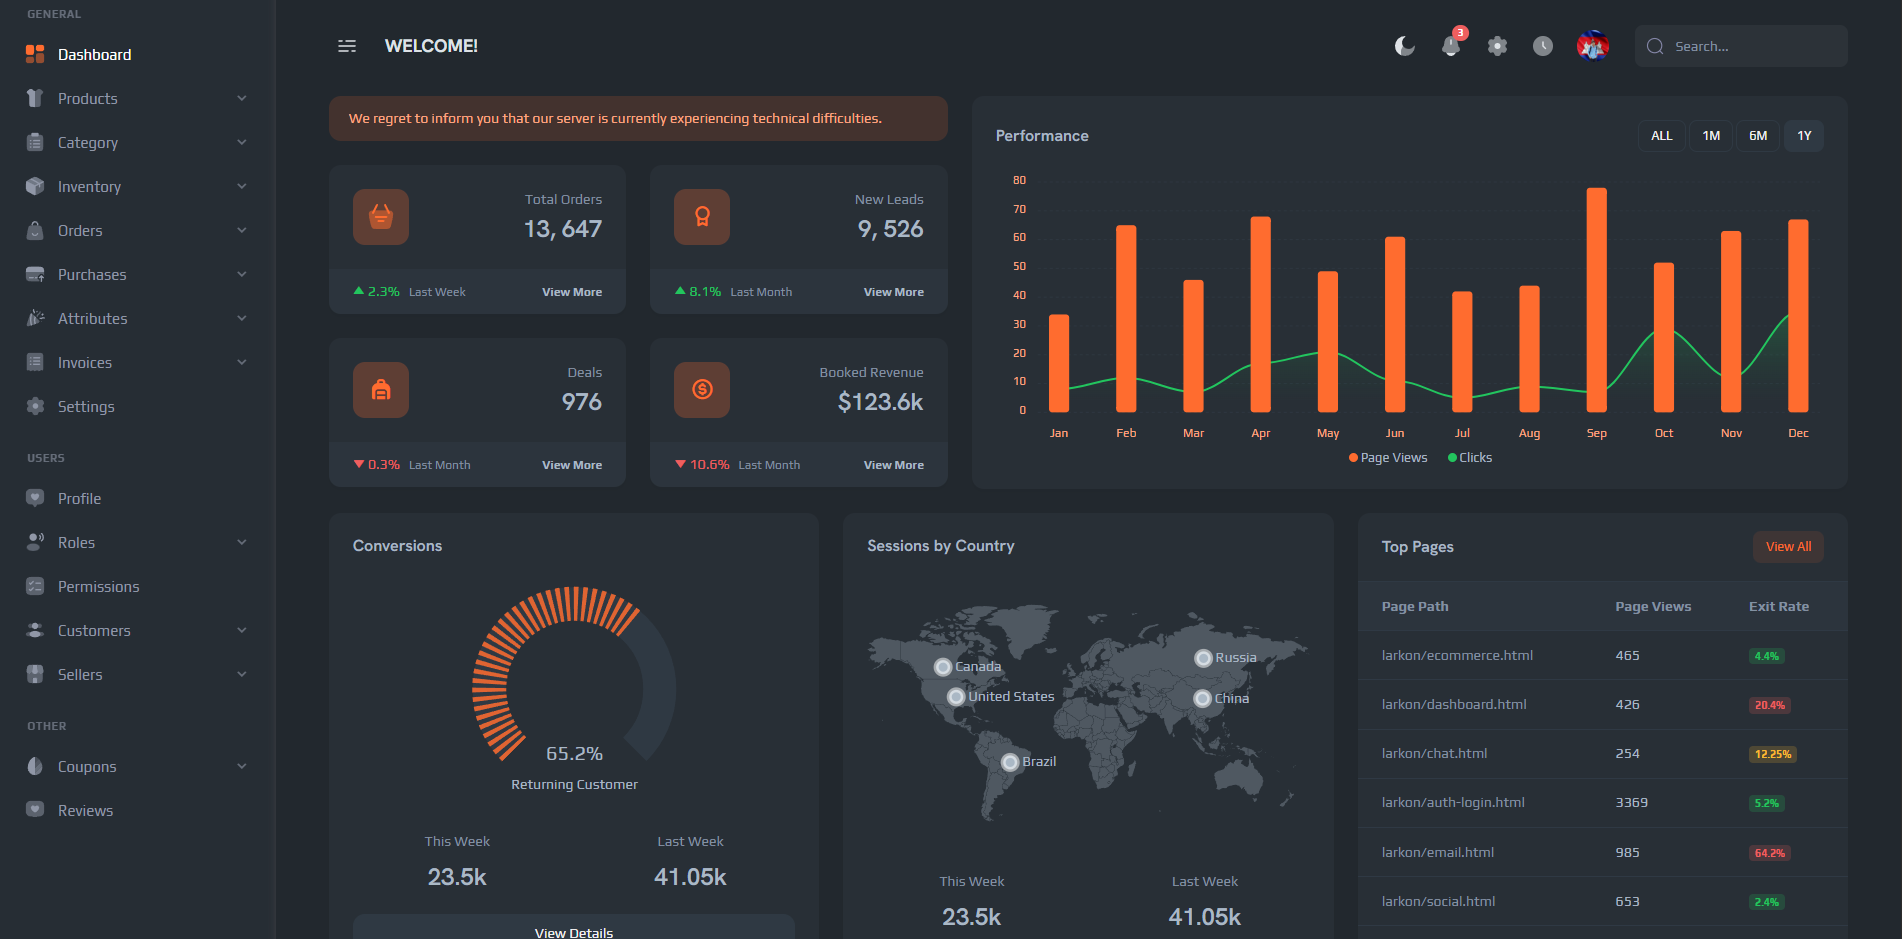The width and height of the screenshot is (1902, 939).
Task: Expand the Sellers submenu chevron
Action: (x=242, y=674)
